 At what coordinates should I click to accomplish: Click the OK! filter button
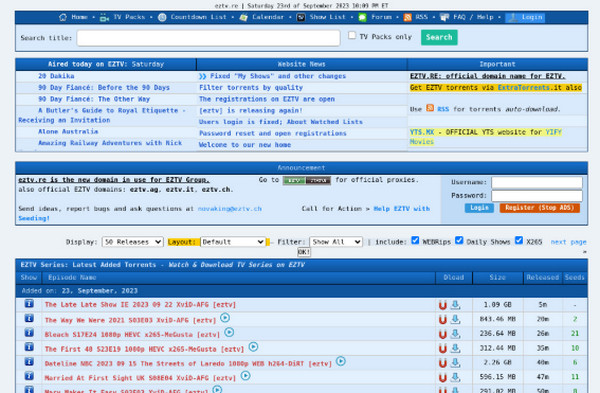[x=304, y=252]
